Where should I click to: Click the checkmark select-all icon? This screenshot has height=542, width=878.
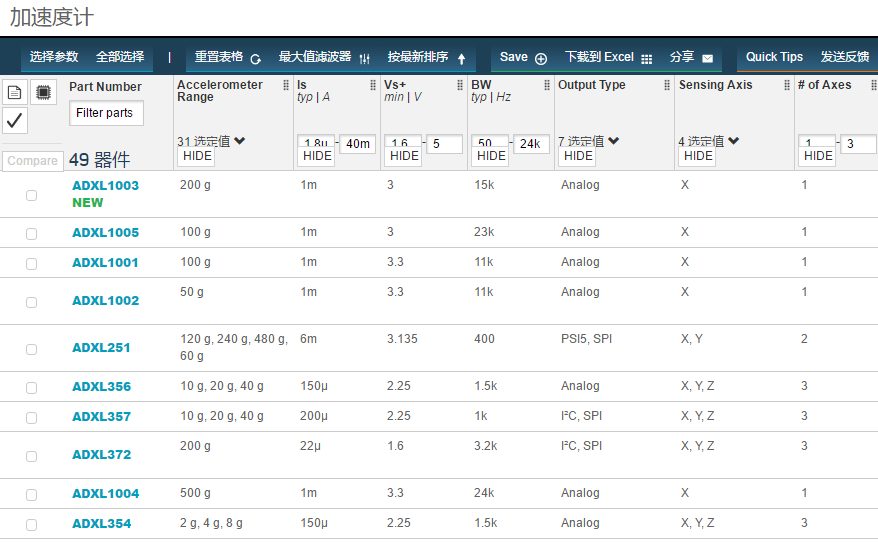point(15,120)
